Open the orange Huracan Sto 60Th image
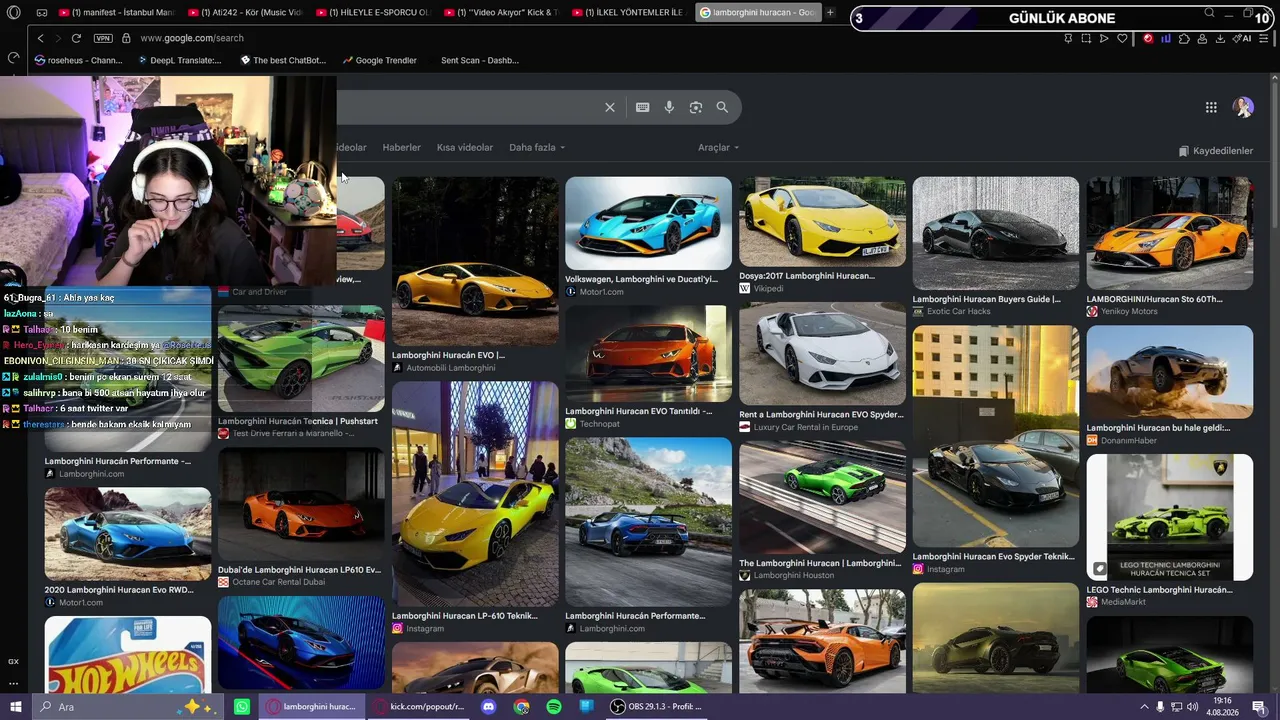Viewport: 1280px width, 720px height. (x=1170, y=234)
